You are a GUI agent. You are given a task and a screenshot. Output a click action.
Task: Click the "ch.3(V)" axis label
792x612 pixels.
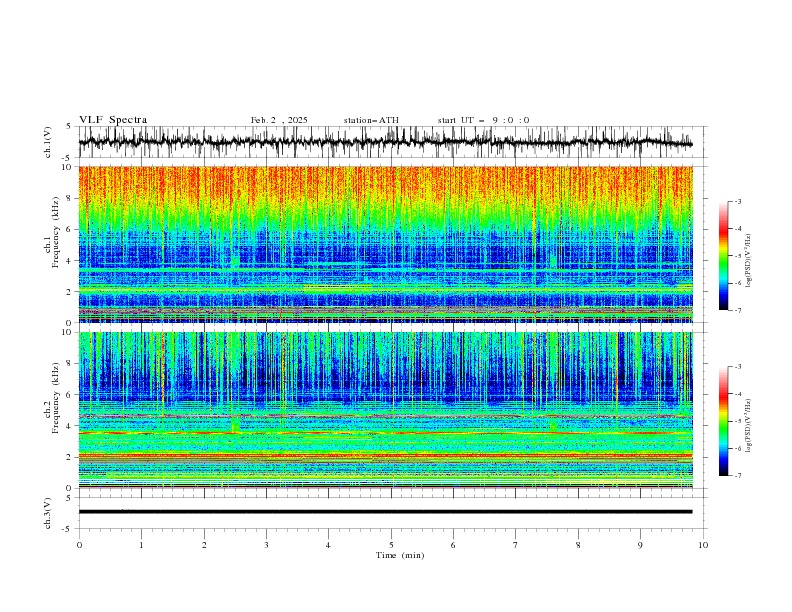click(48, 513)
